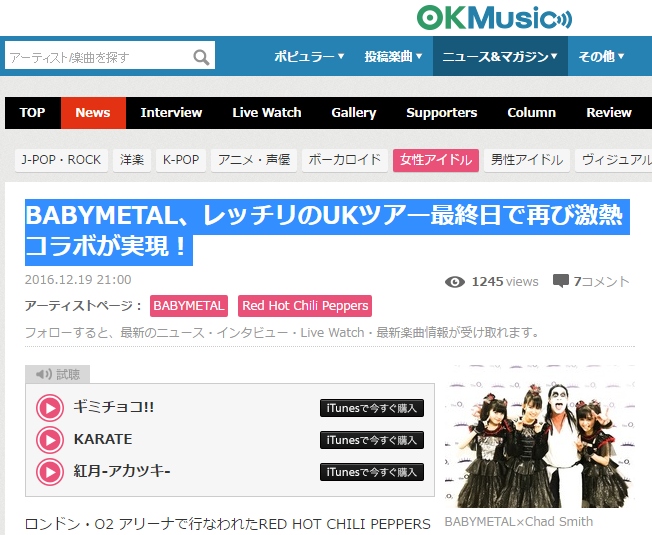This screenshot has height=535, width=652.
Task: Click the eye views icon
Action: (455, 282)
